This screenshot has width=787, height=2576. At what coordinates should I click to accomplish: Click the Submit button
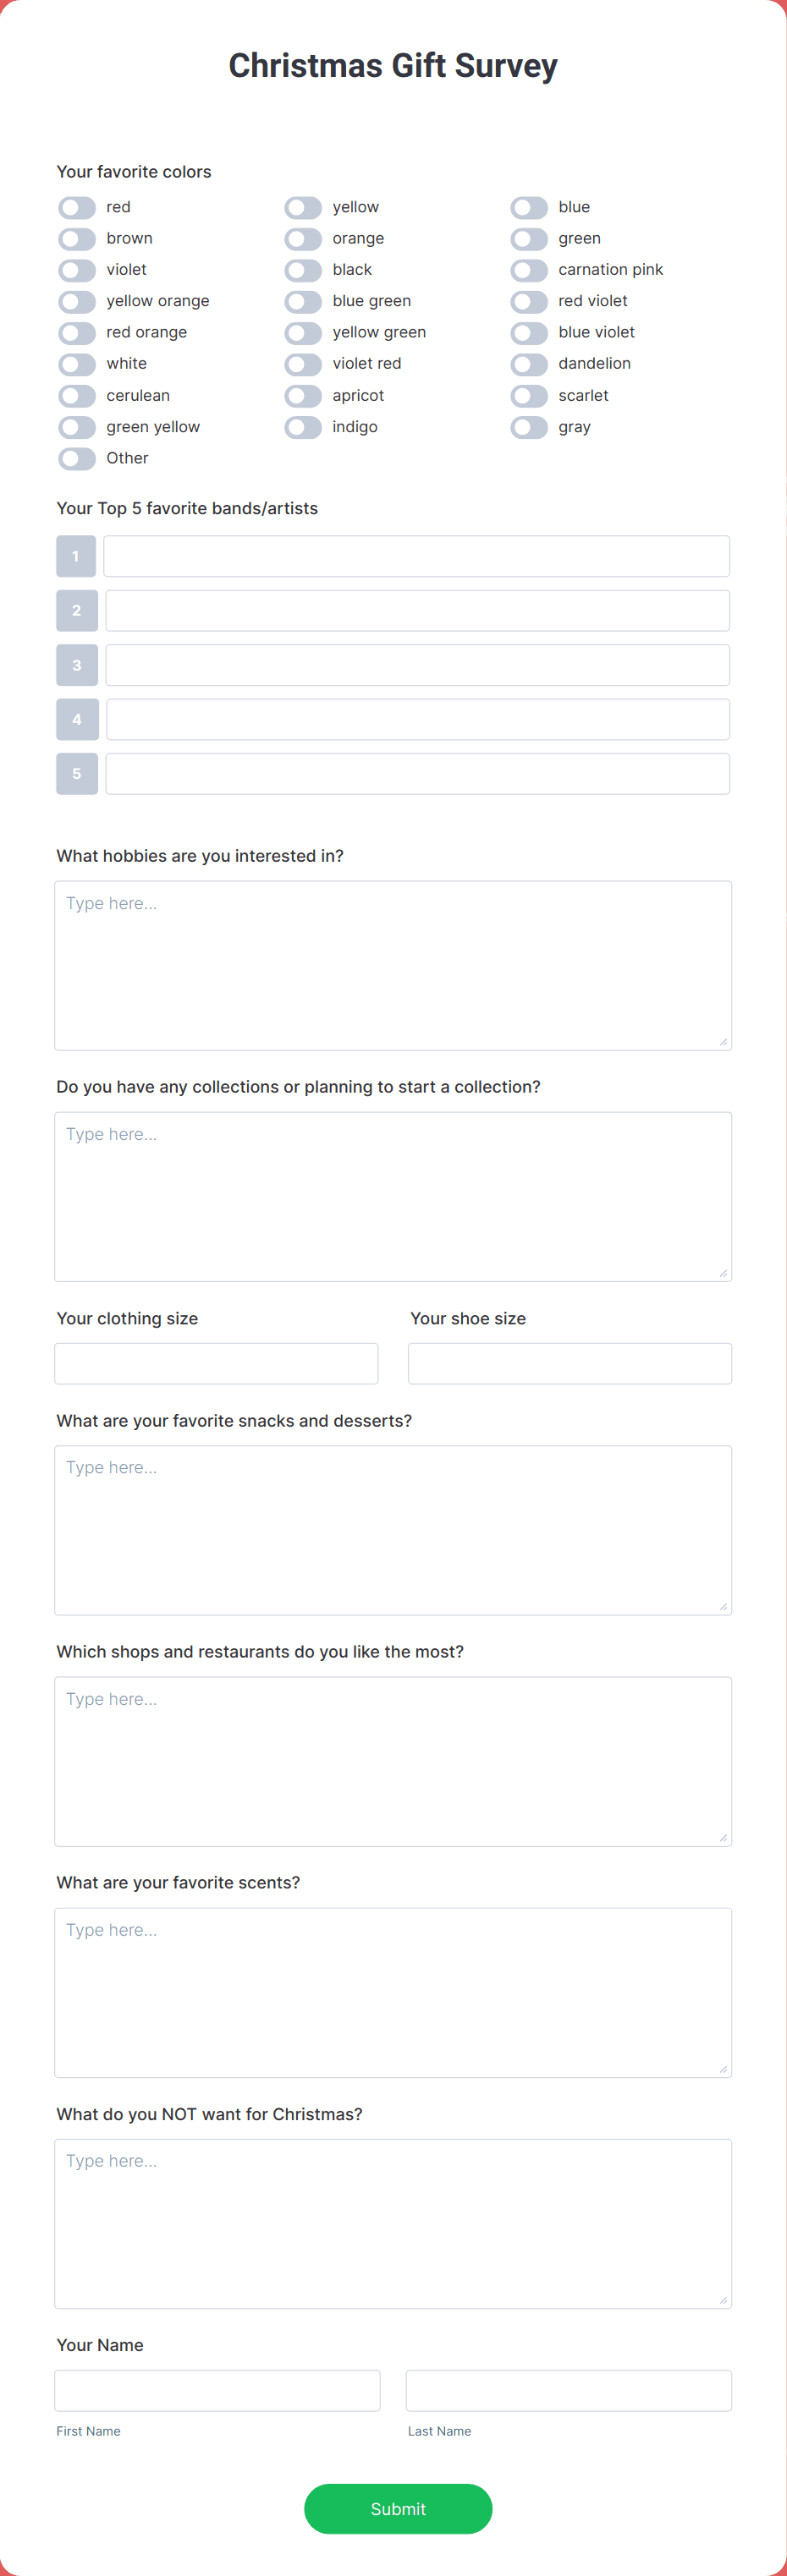coord(397,2509)
